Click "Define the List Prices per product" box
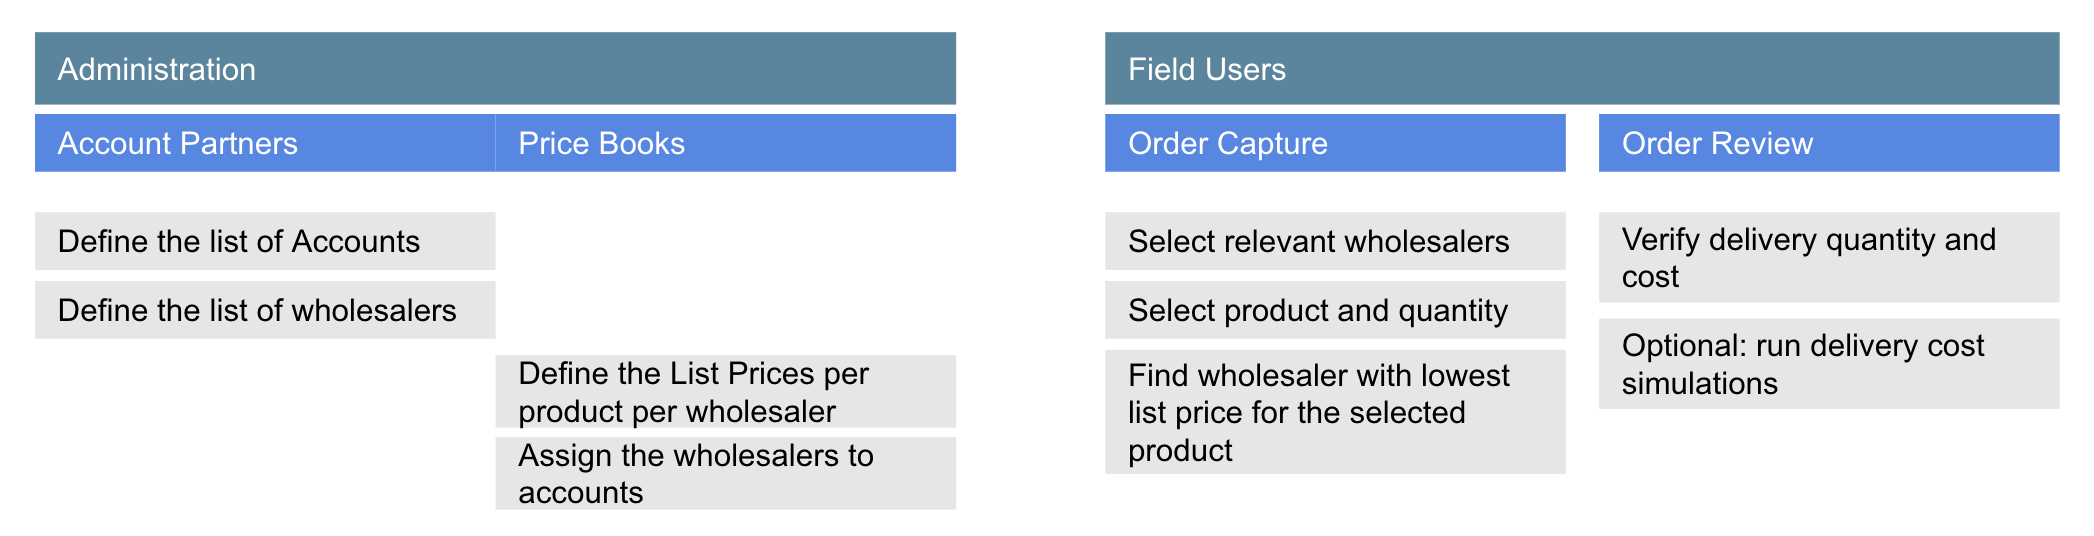Screen dimensions: 2094x536 pos(725,392)
